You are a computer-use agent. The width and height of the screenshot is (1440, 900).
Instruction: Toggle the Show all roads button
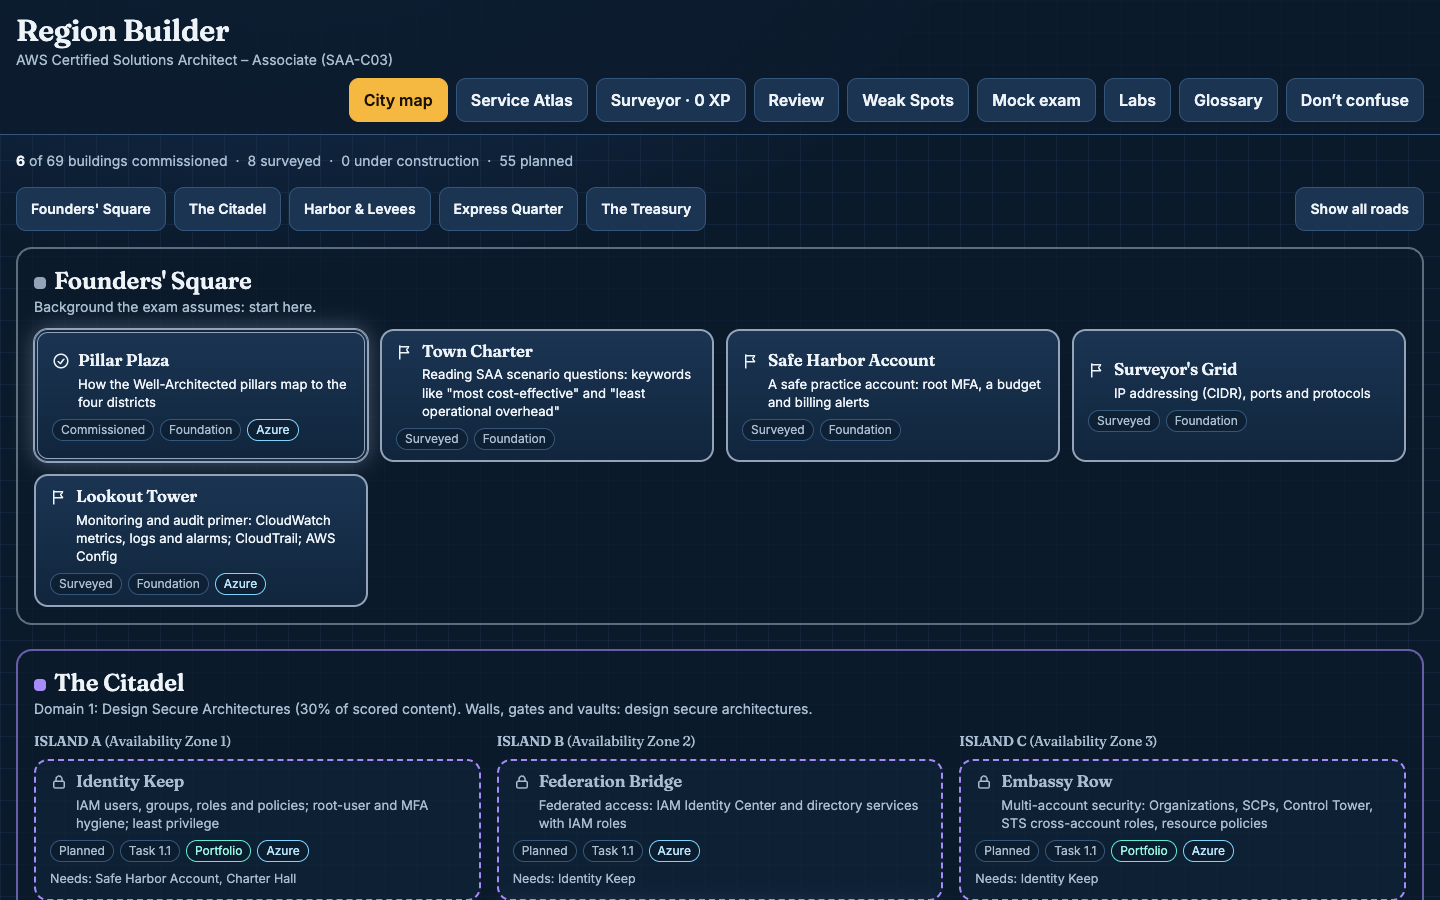pyautogui.click(x=1359, y=209)
